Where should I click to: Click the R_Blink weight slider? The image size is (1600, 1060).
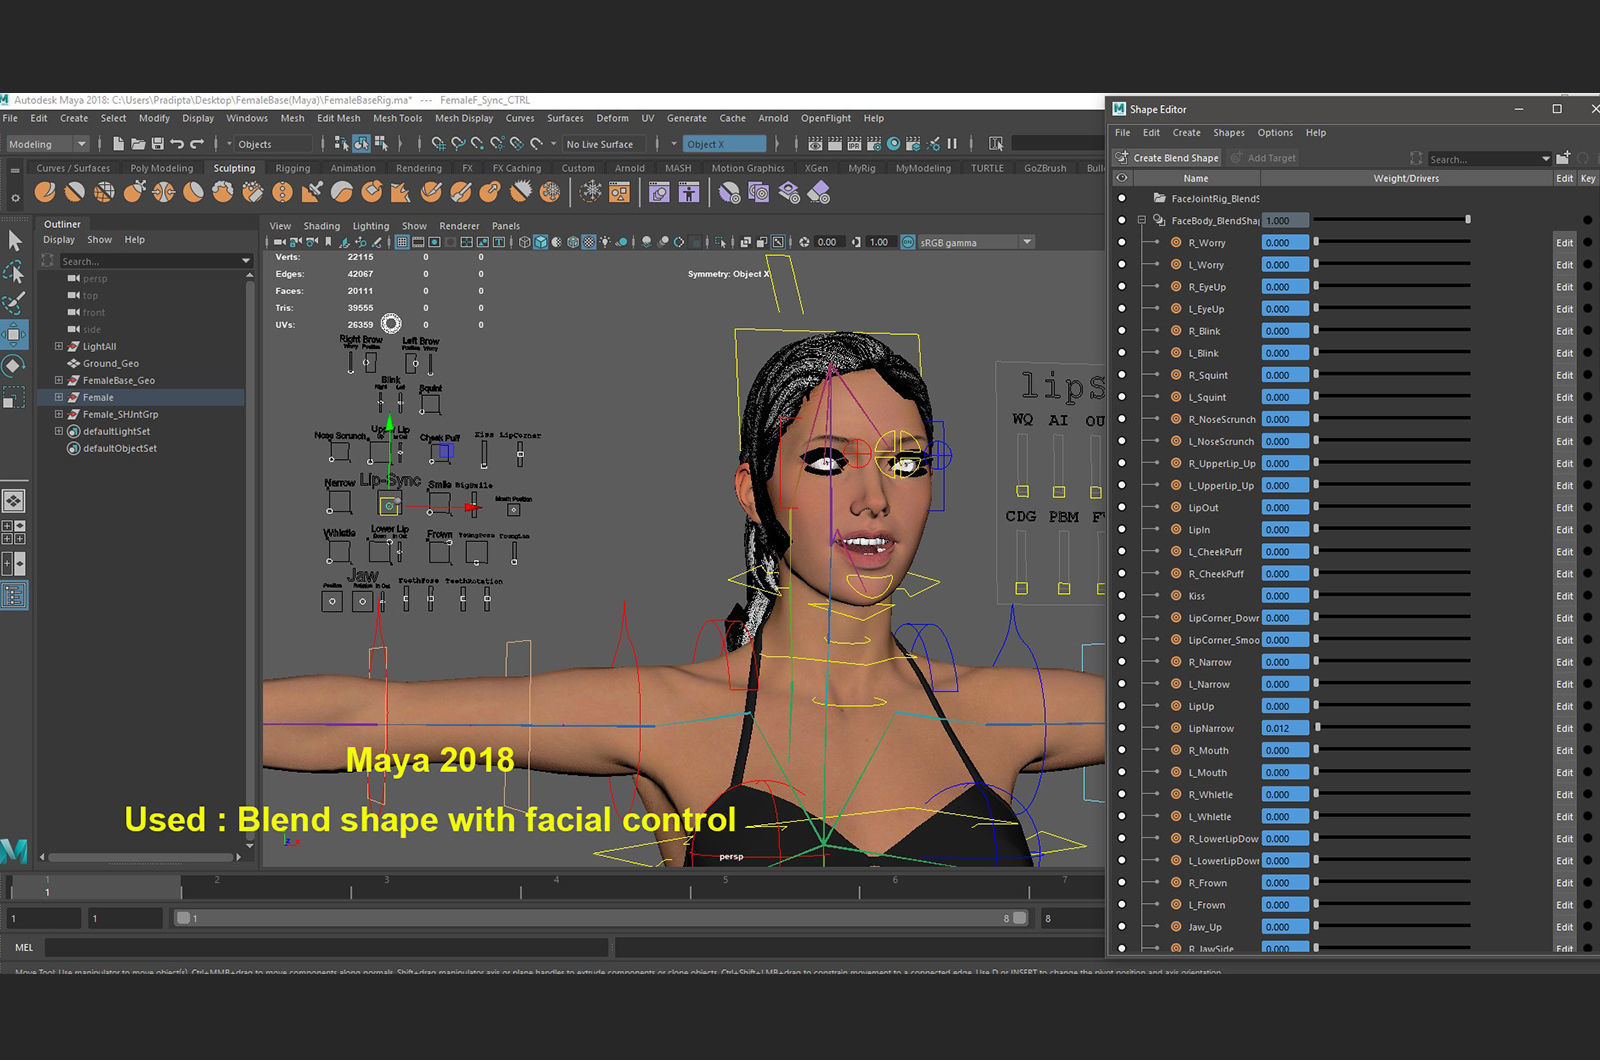[x=1391, y=331]
